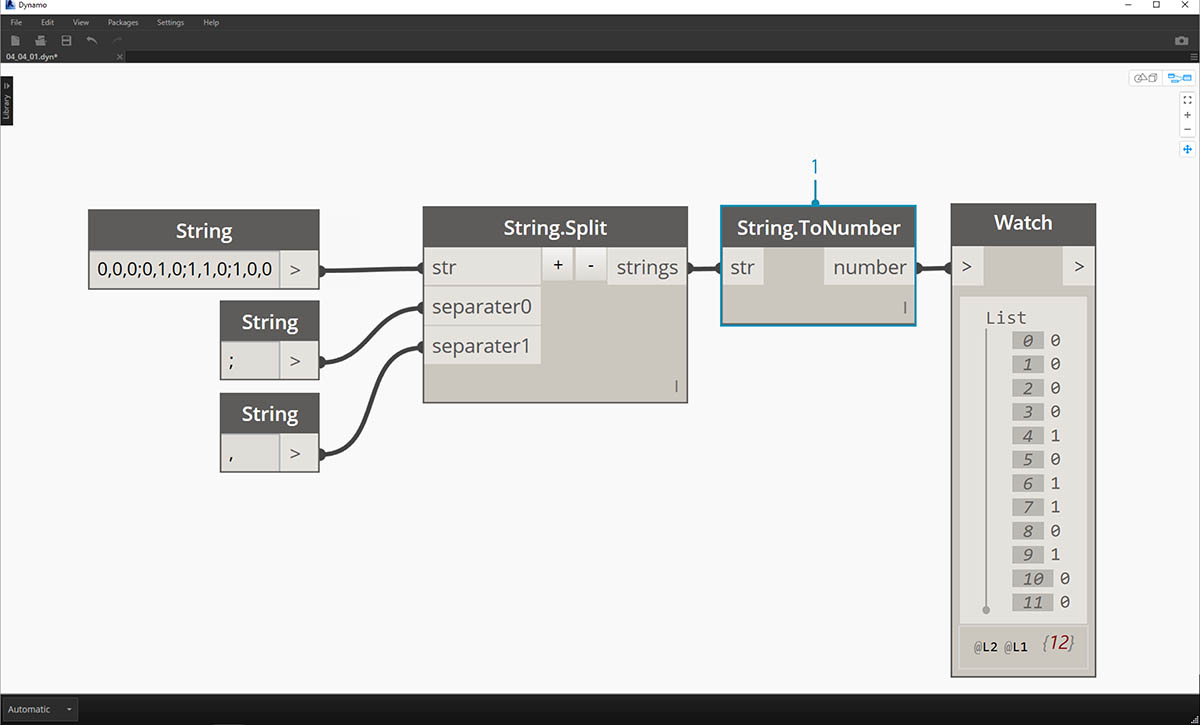Expand the collapsed Library side panel
The image size is (1200, 725).
(x=6, y=102)
